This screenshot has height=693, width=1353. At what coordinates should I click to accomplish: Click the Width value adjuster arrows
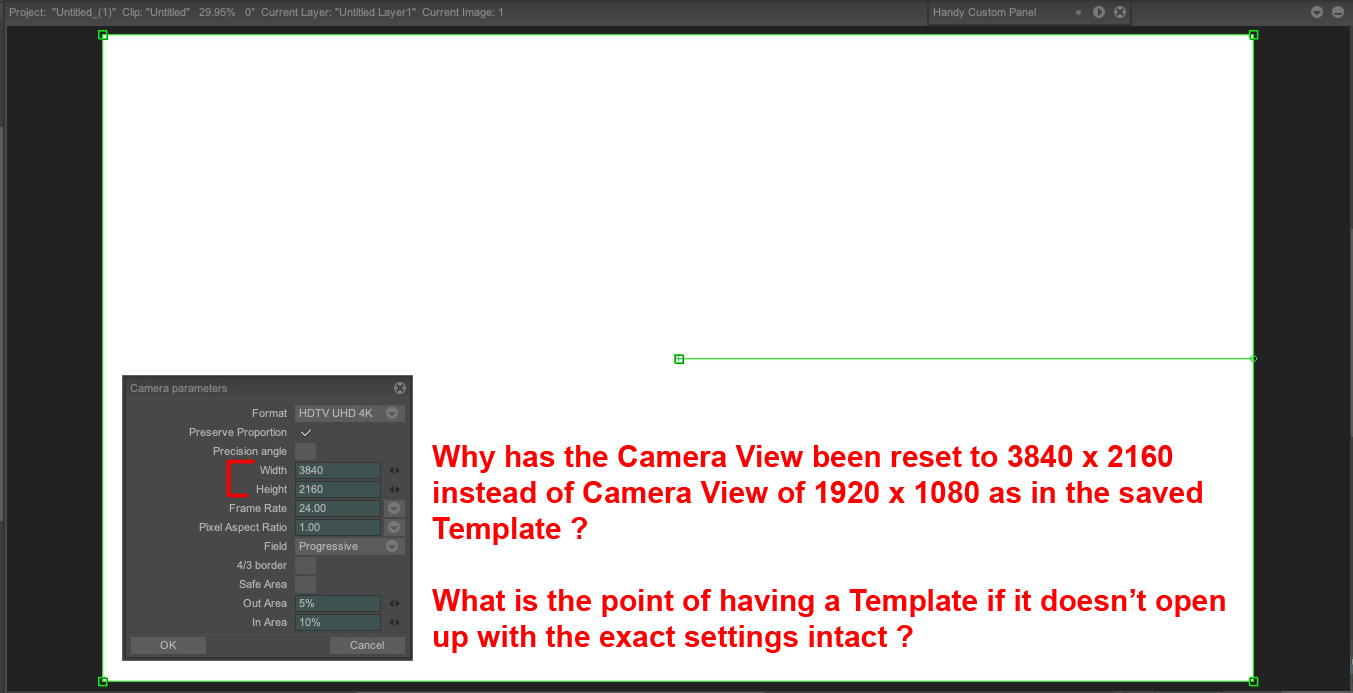pos(394,470)
